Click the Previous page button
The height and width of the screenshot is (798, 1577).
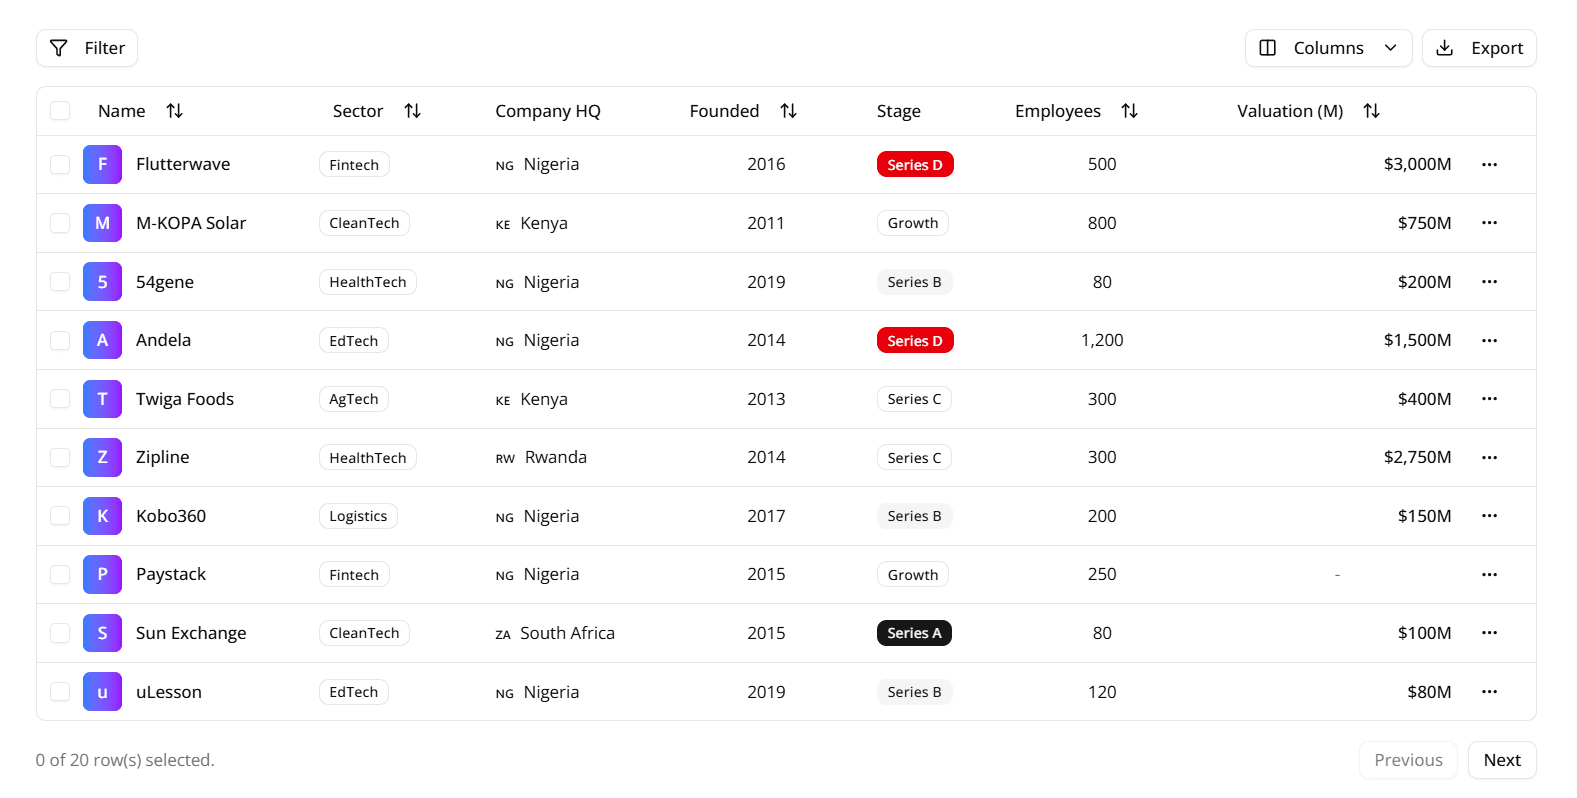pos(1407,760)
